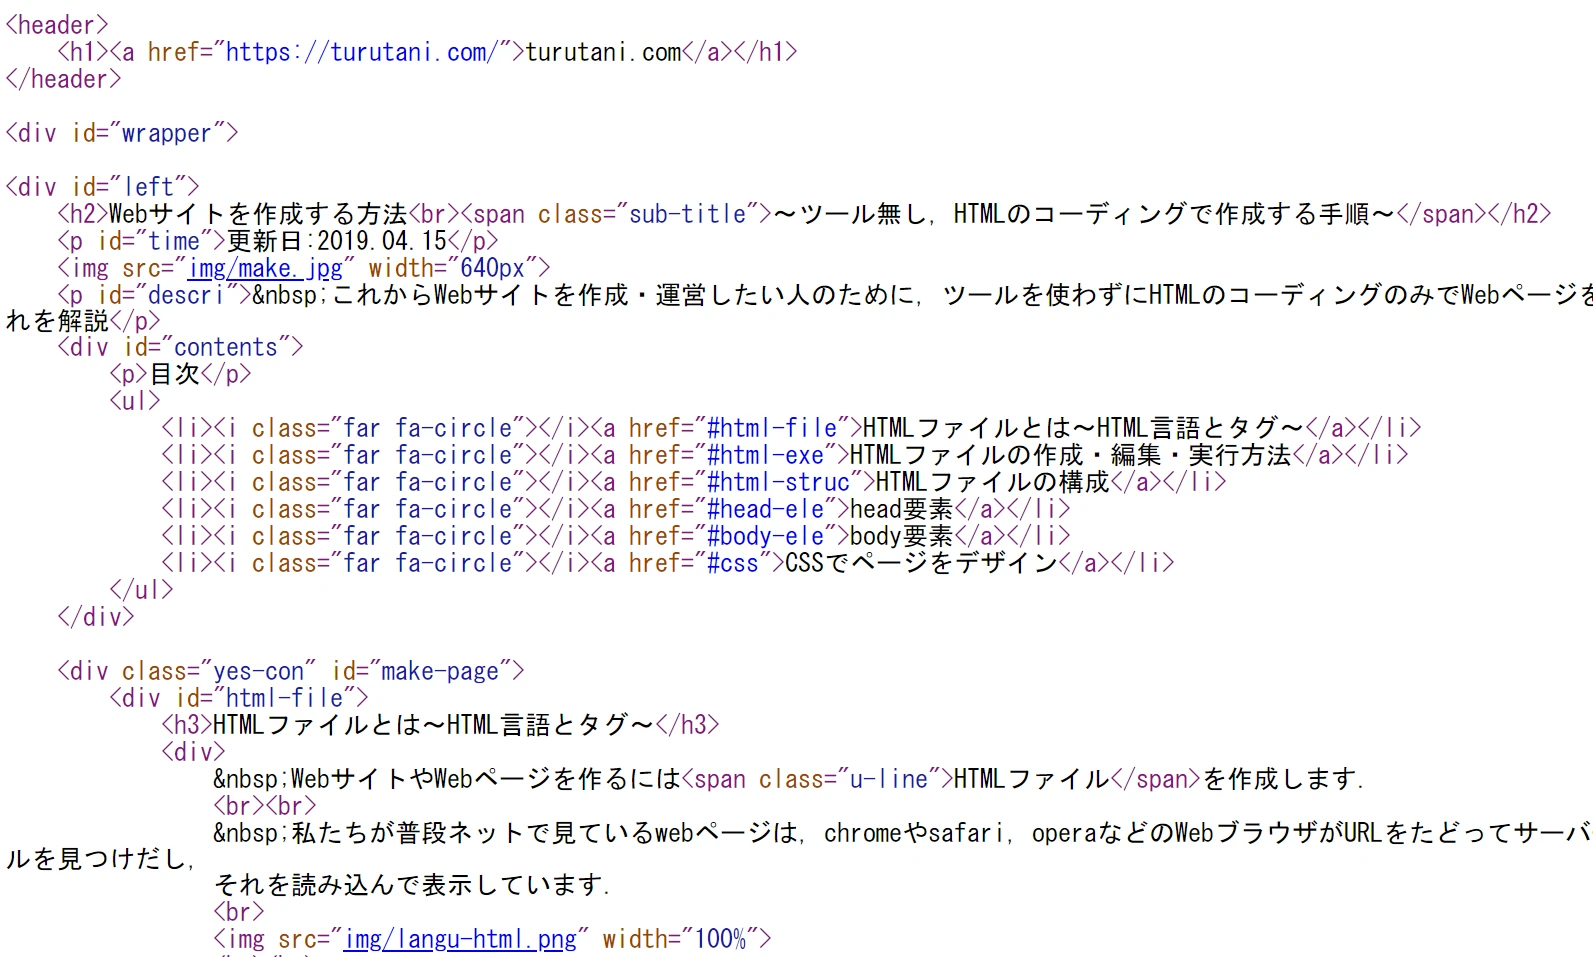
Task: Click the link text CSSでページをデザイン
Action: click(921, 564)
